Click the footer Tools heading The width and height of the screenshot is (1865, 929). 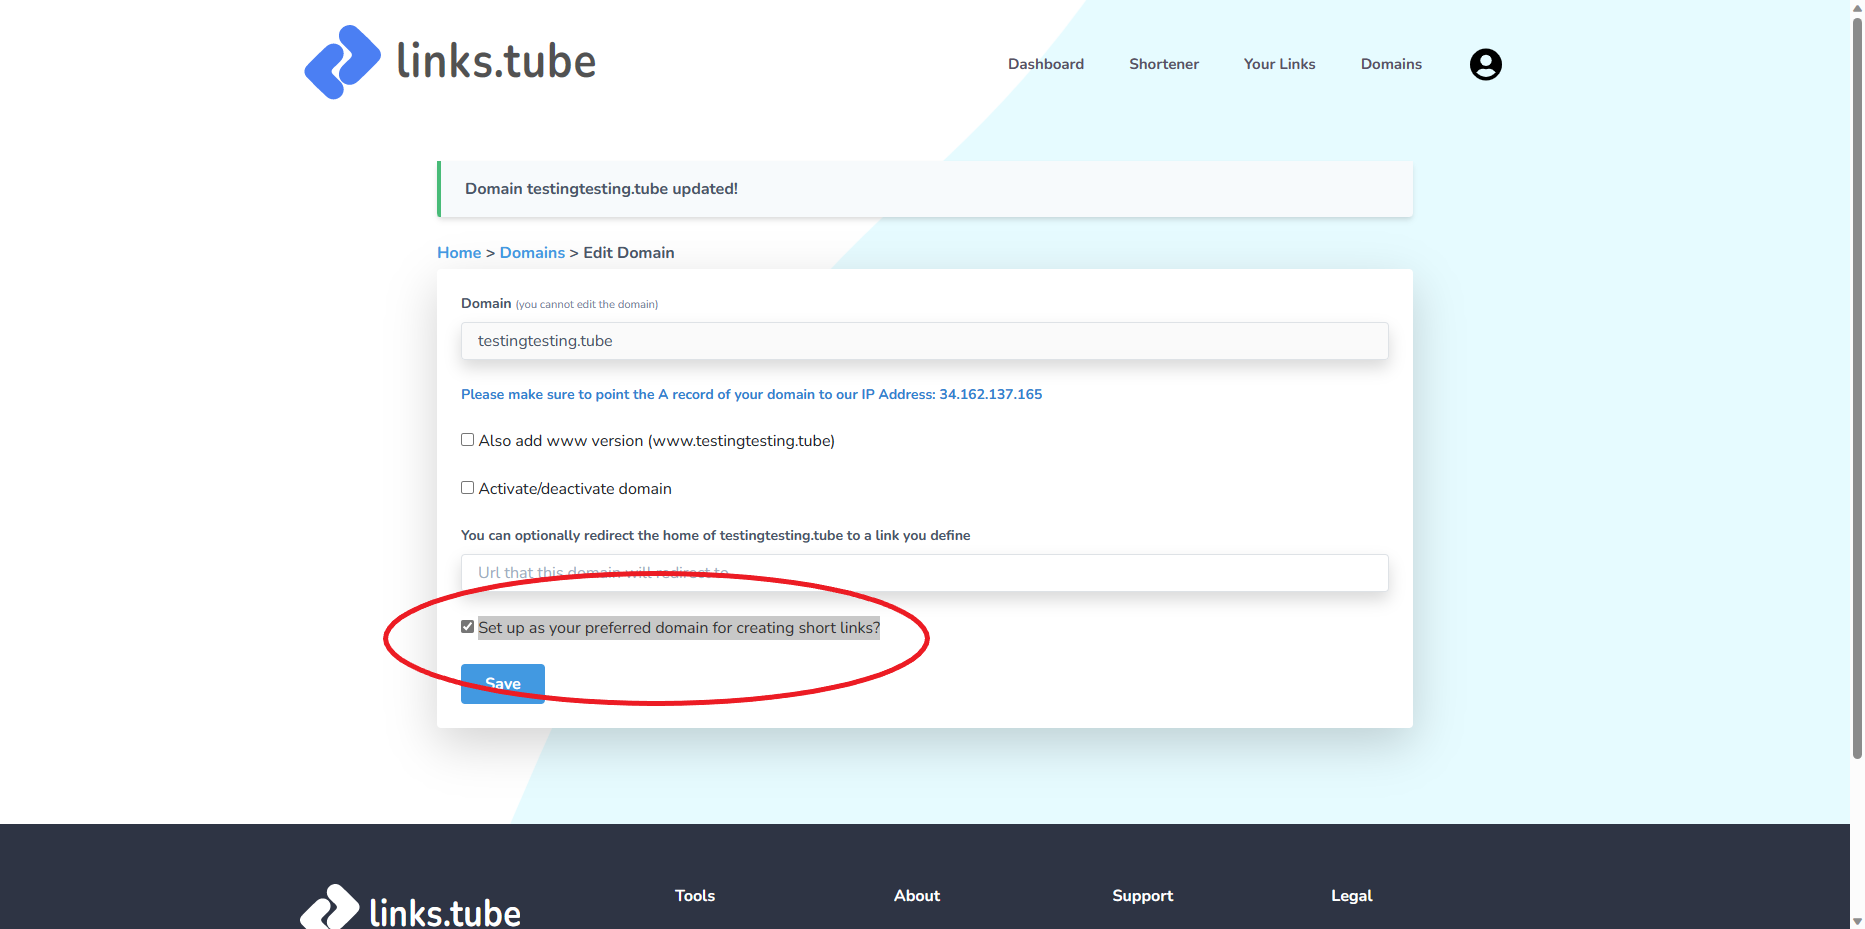tap(695, 896)
